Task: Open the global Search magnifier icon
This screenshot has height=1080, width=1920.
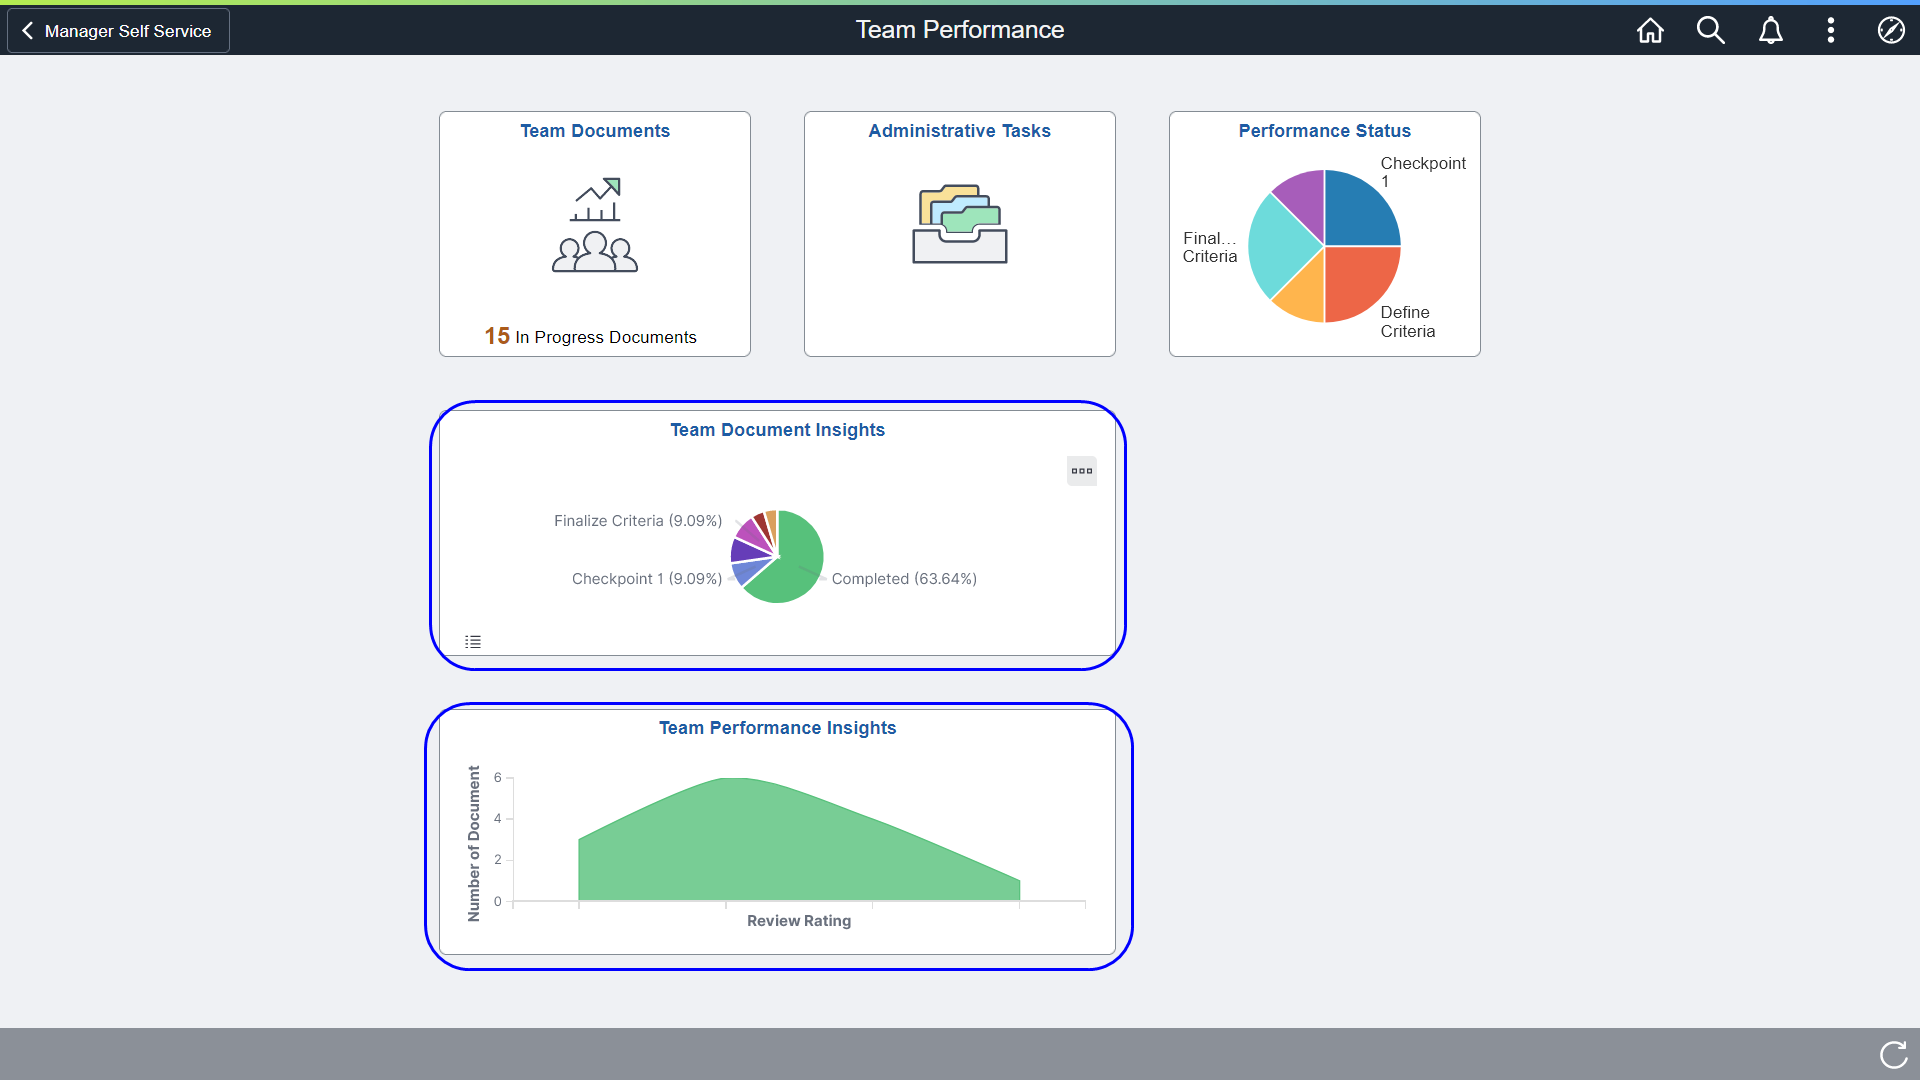Action: point(1710,30)
